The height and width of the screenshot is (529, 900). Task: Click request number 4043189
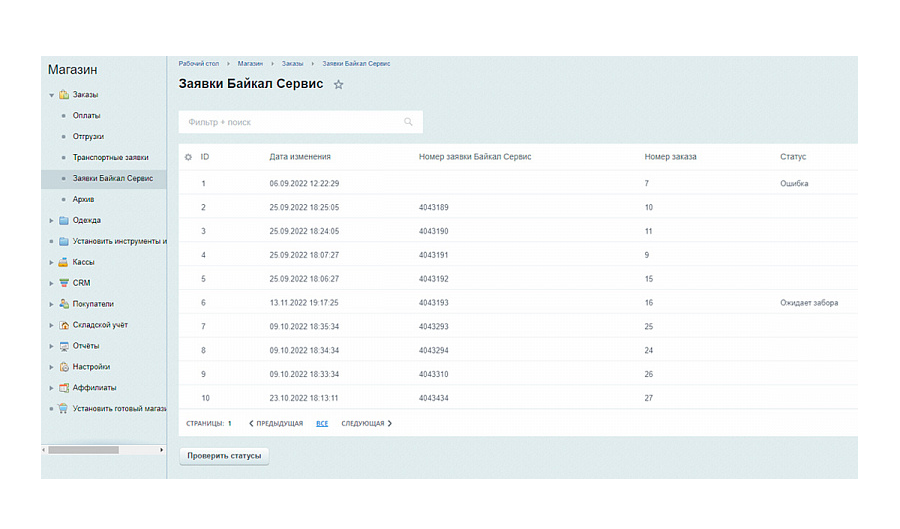pyautogui.click(x=433, y=208)
